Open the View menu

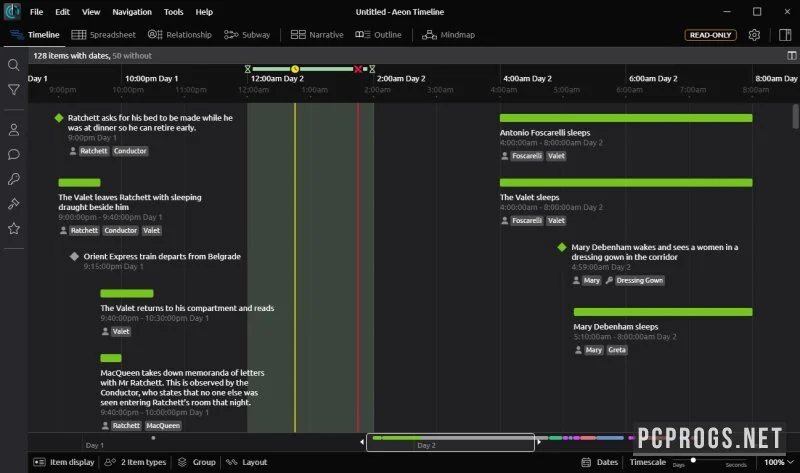click(x=91, y=12)
